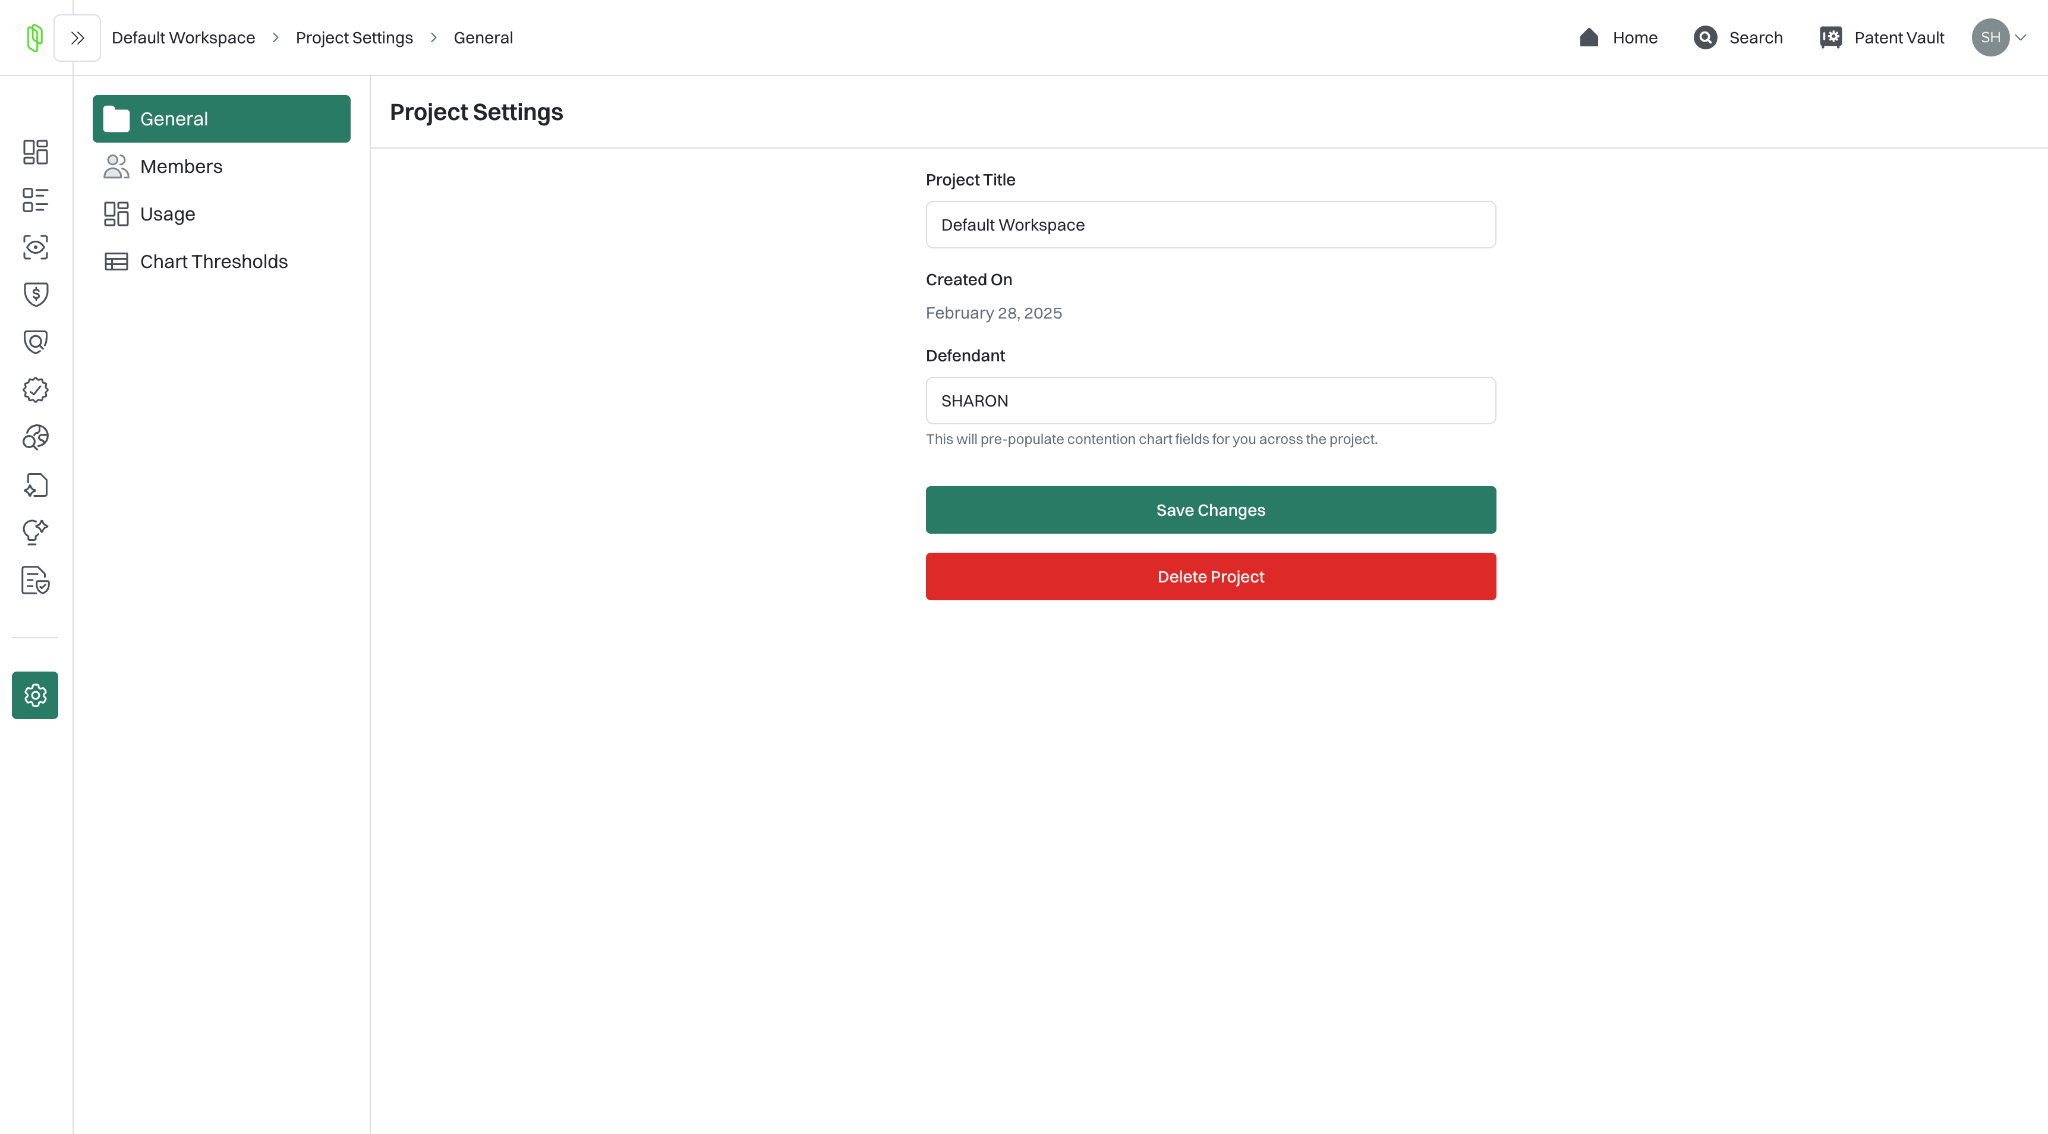
Task: Open the document shield icon in sidebar
Action: 35,580
